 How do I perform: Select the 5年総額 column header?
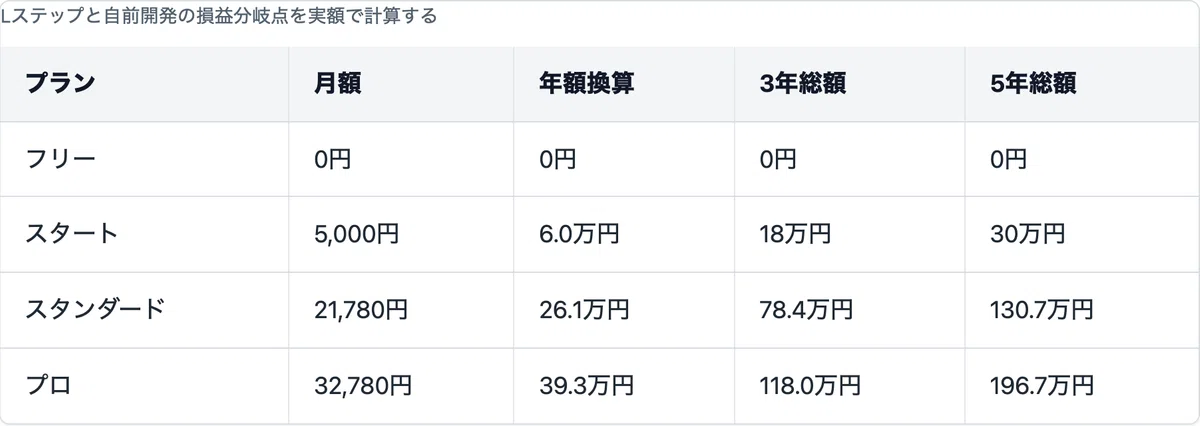coord(1033,84)
